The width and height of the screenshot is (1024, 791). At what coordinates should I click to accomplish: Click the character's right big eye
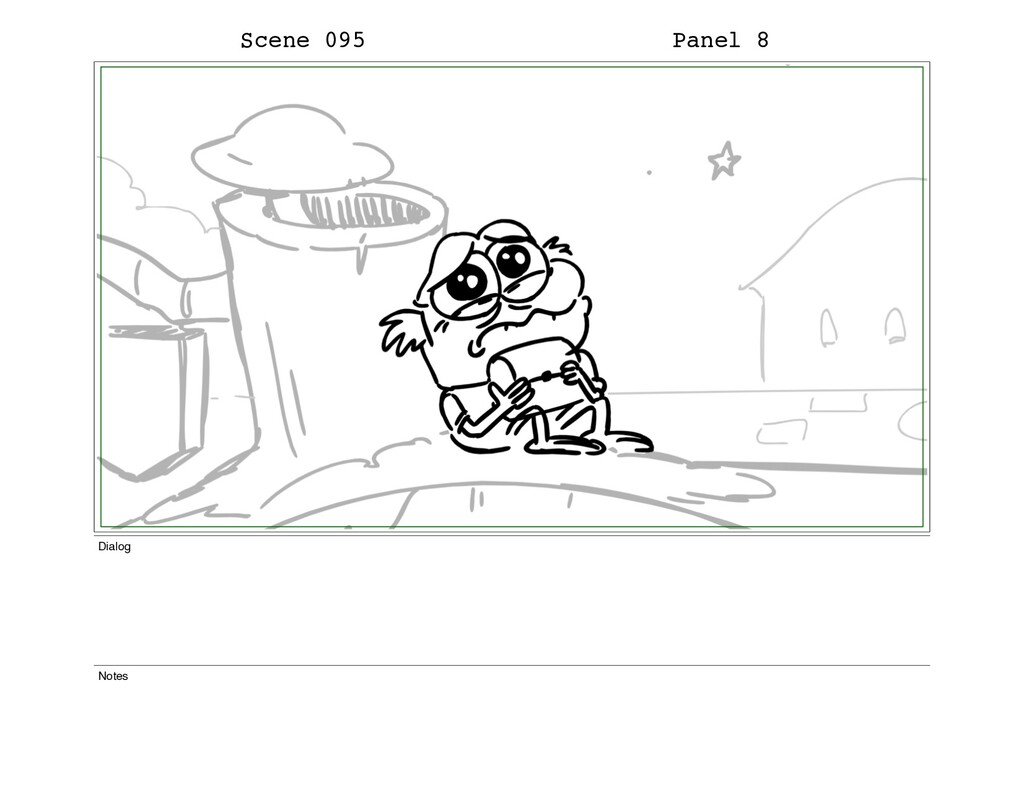(514, 260)
